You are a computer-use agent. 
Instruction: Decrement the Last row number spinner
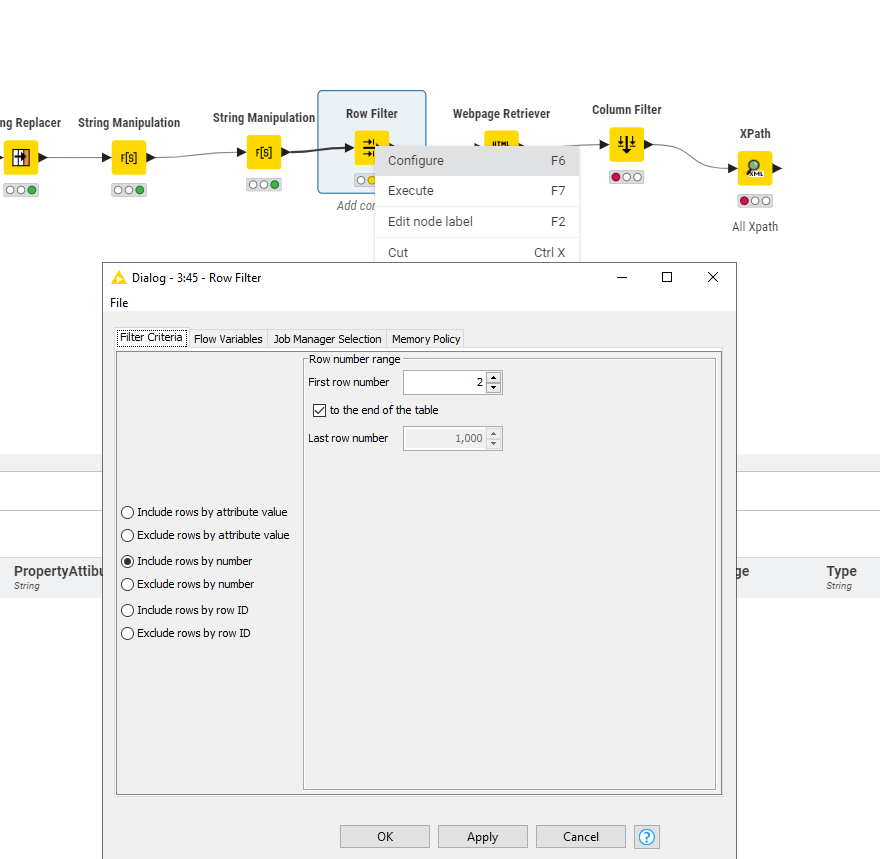point(493,443)
